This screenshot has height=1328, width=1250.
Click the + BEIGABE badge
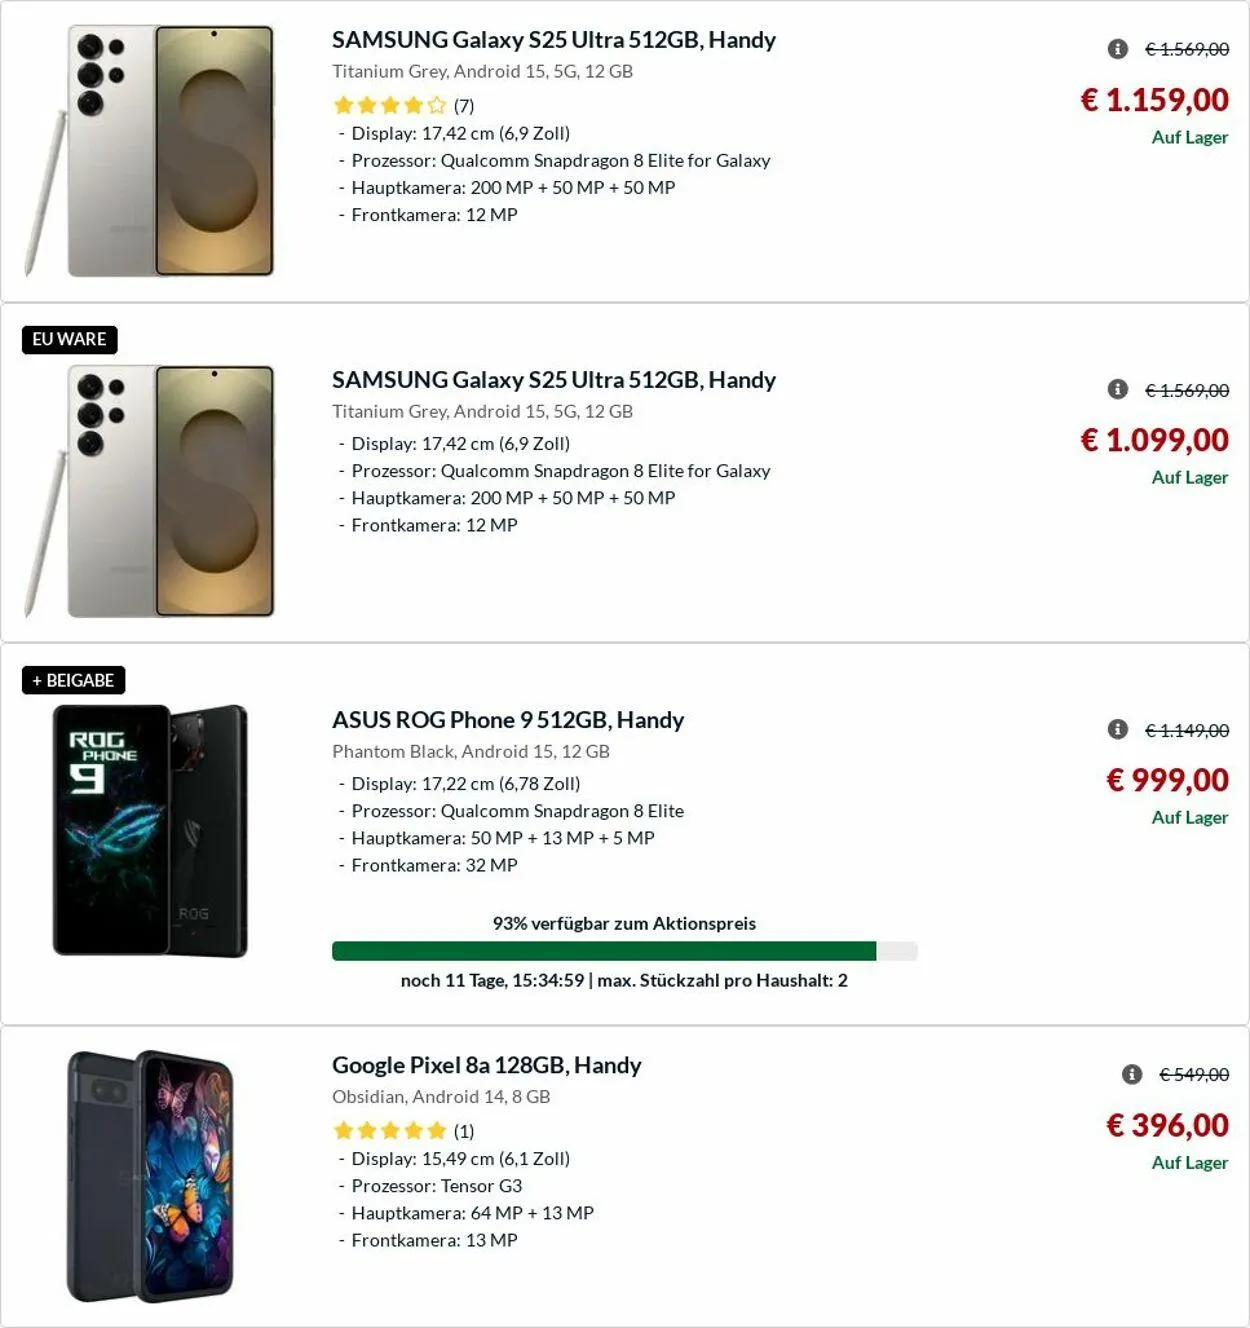point(73,680)
